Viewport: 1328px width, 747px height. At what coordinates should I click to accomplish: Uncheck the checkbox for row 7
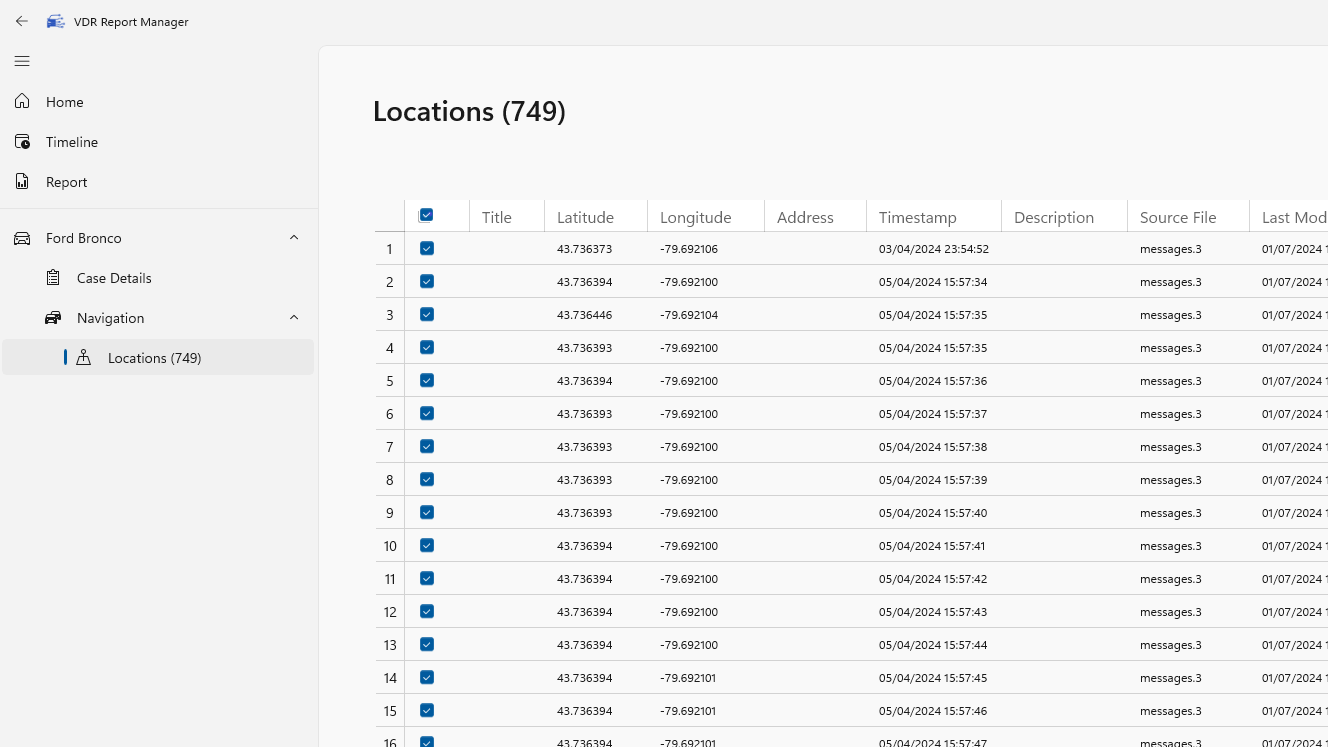pyautogui.click(x=427, y=446)
